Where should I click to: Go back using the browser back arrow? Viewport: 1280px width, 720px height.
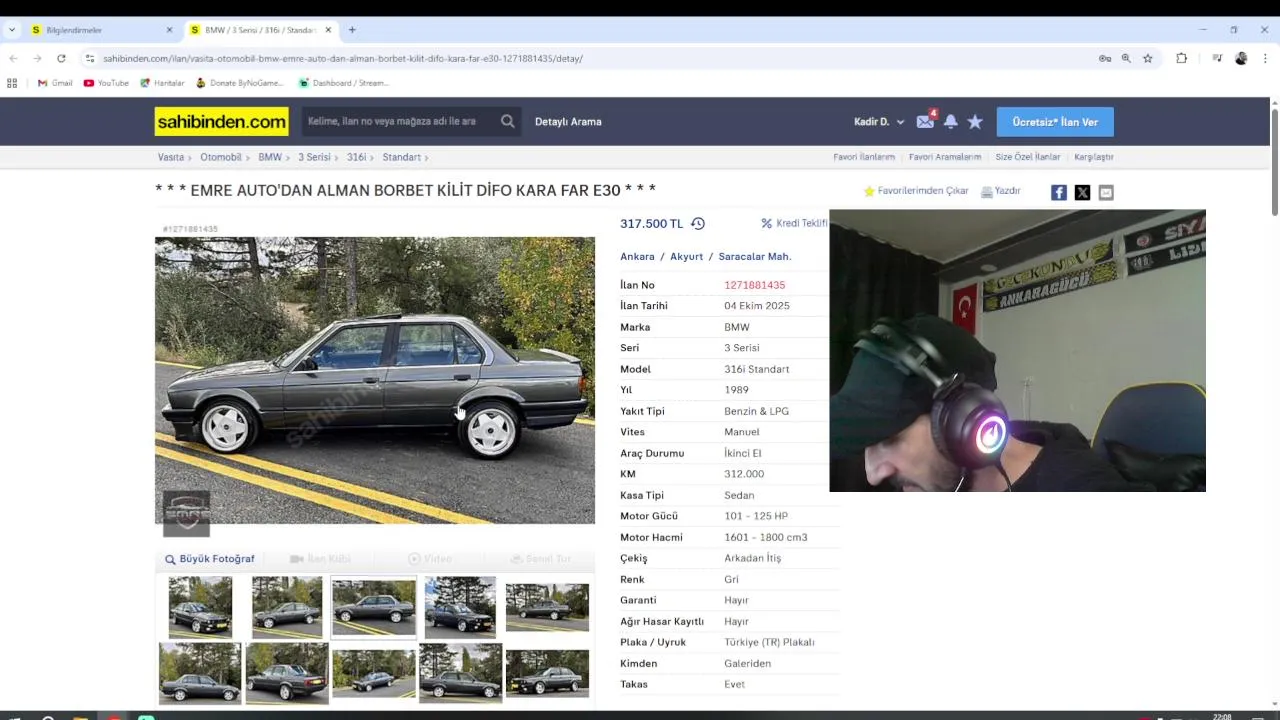13,58
